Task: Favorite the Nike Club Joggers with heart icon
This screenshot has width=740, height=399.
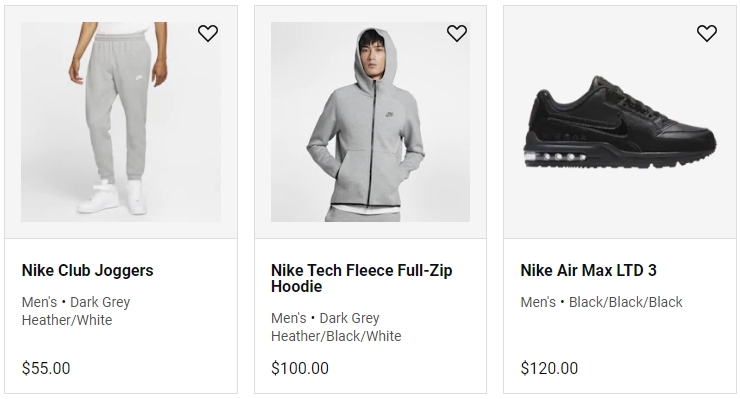Action: pos(208,33)
